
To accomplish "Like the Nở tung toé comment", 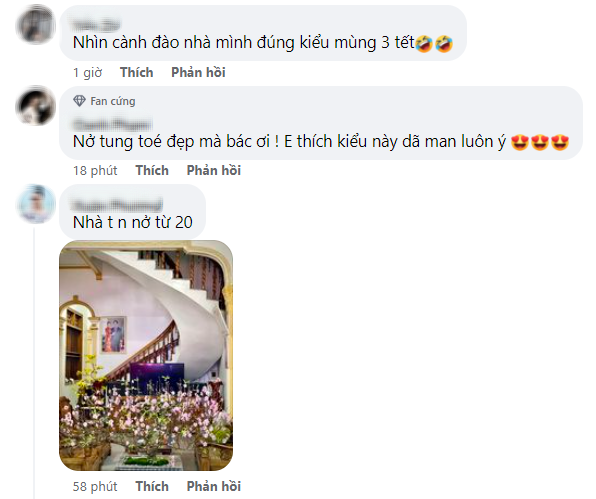I will click(152, 170).
